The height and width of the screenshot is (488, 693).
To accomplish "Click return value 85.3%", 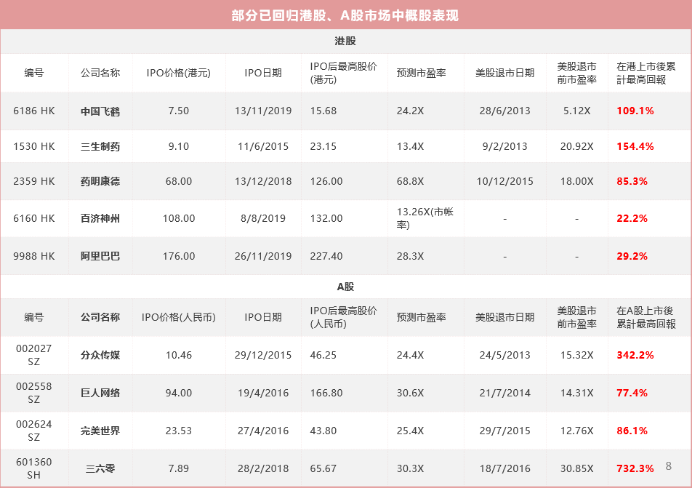I will pos(632,182).
